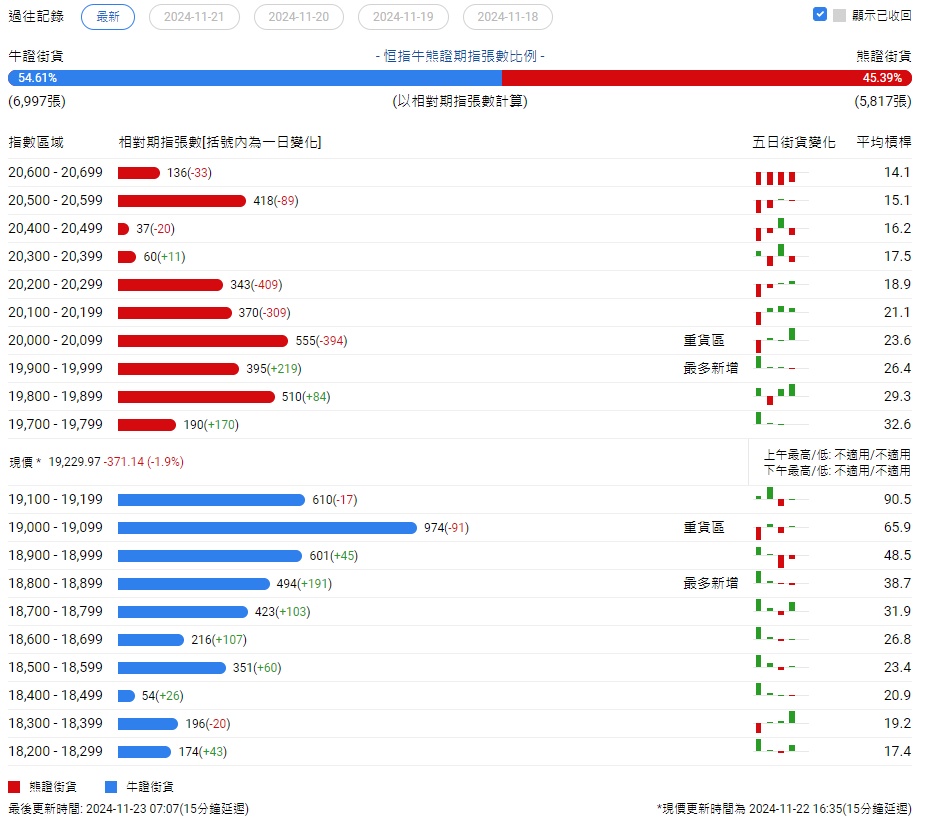
Task: Show the 2024-11-18 history record
Action: click(507, 17)
